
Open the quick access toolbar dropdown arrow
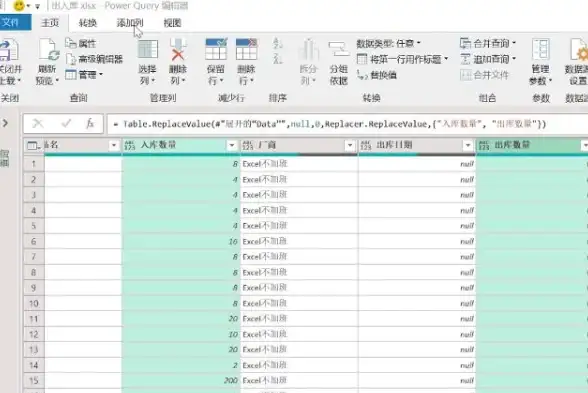pos(38,6)
